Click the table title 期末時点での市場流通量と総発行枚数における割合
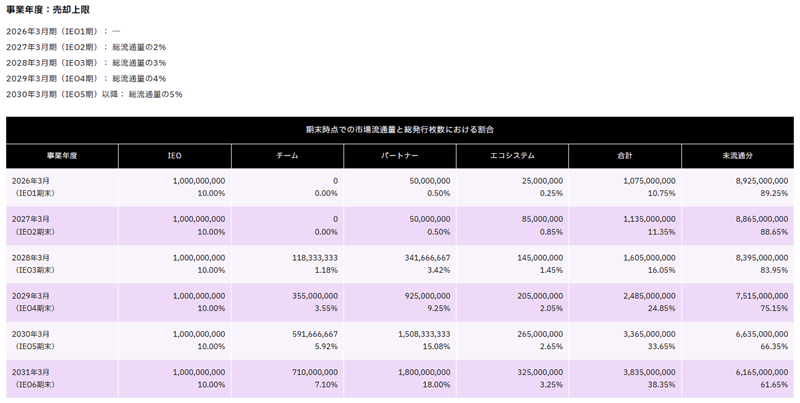 (x=399, y=130)
